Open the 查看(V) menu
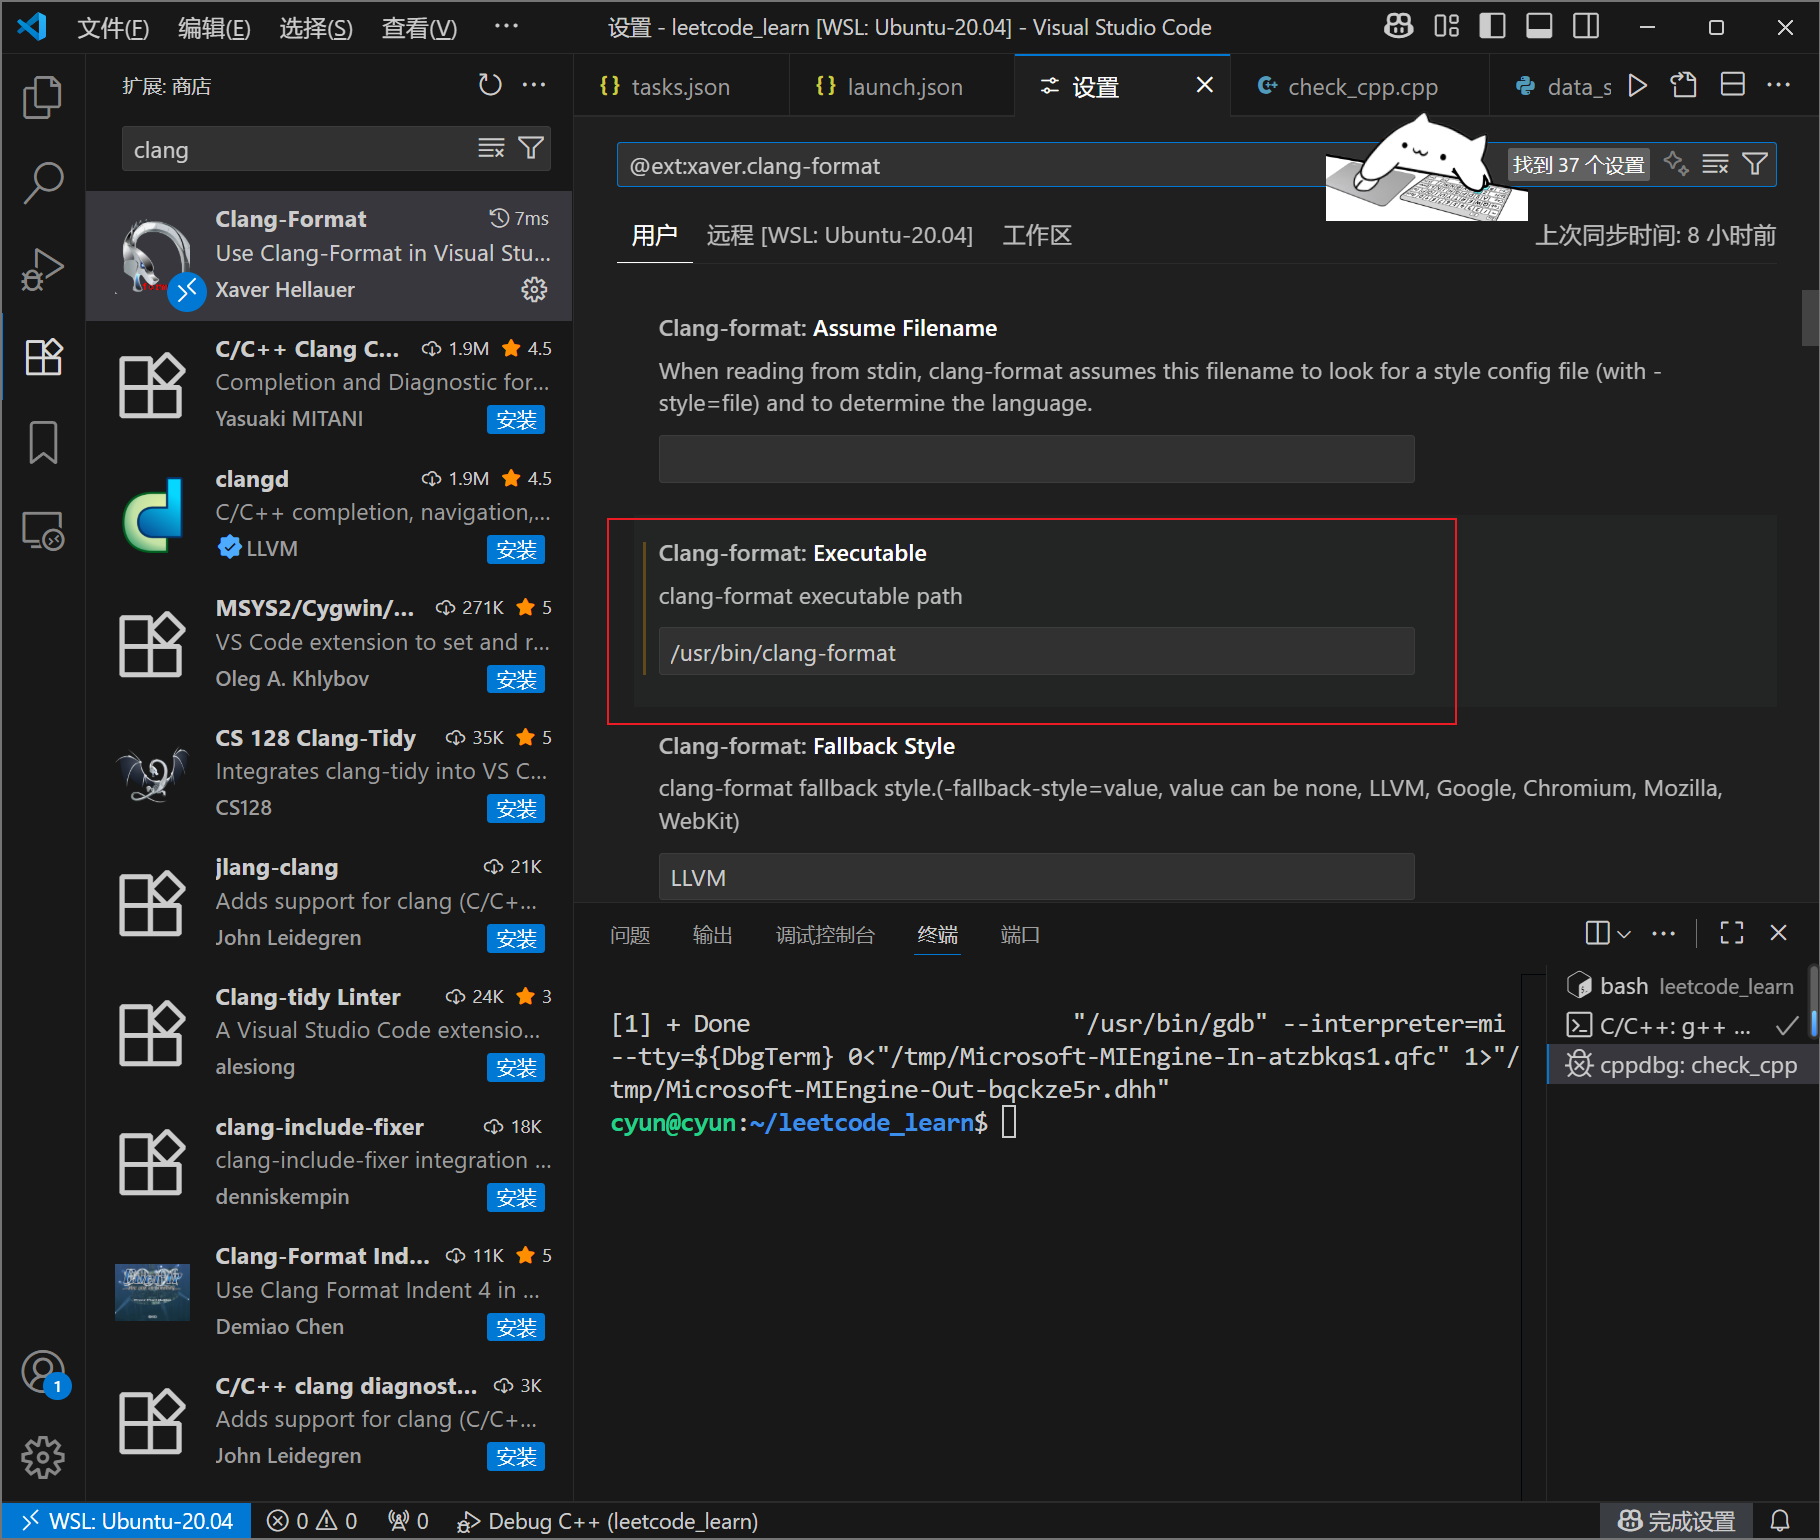The image size is (1820, 1540). coord(419,28)
